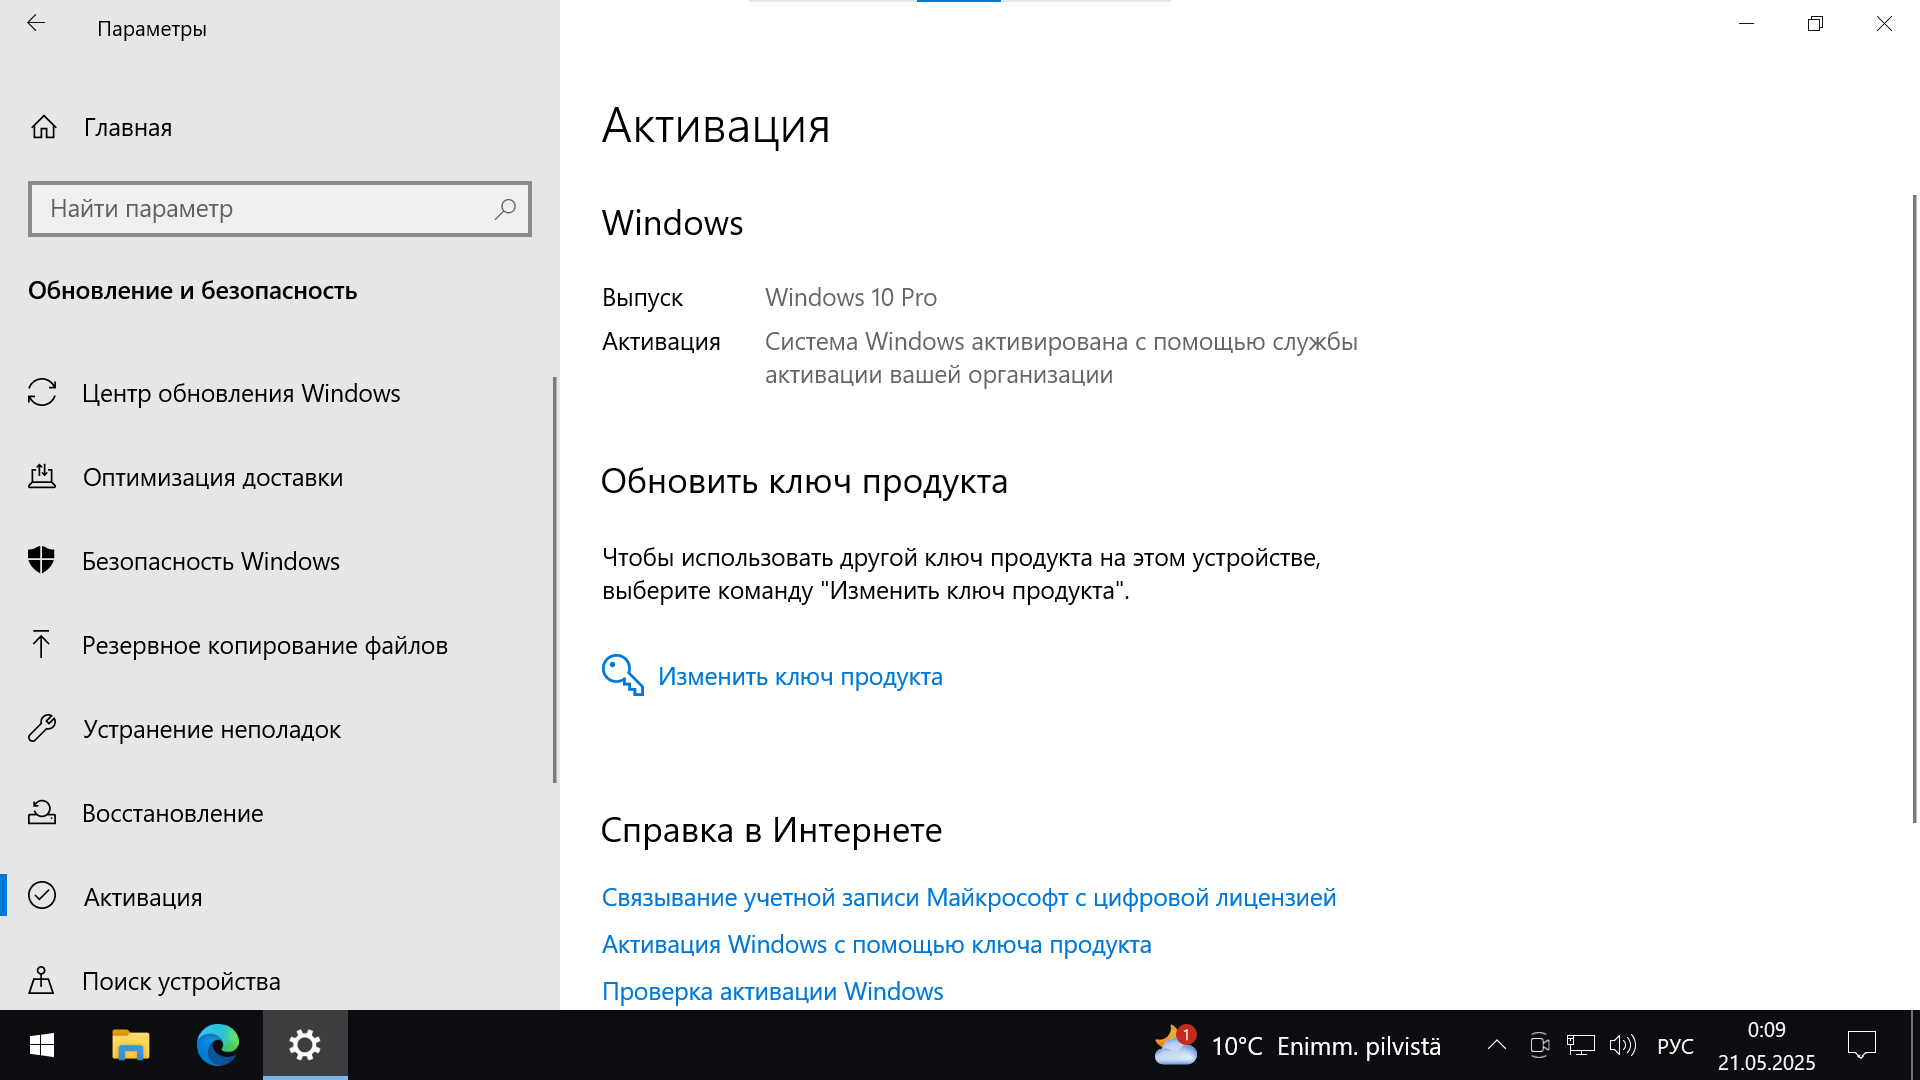Click the Поиск устройства locator icon

pos(41,980)
